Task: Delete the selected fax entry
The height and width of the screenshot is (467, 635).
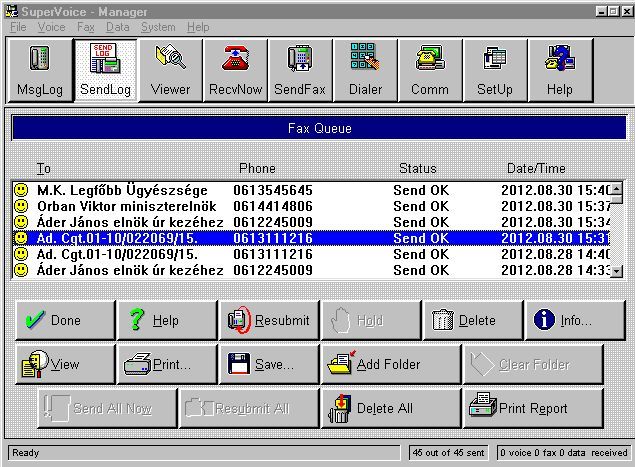Action: coord(473,320)
